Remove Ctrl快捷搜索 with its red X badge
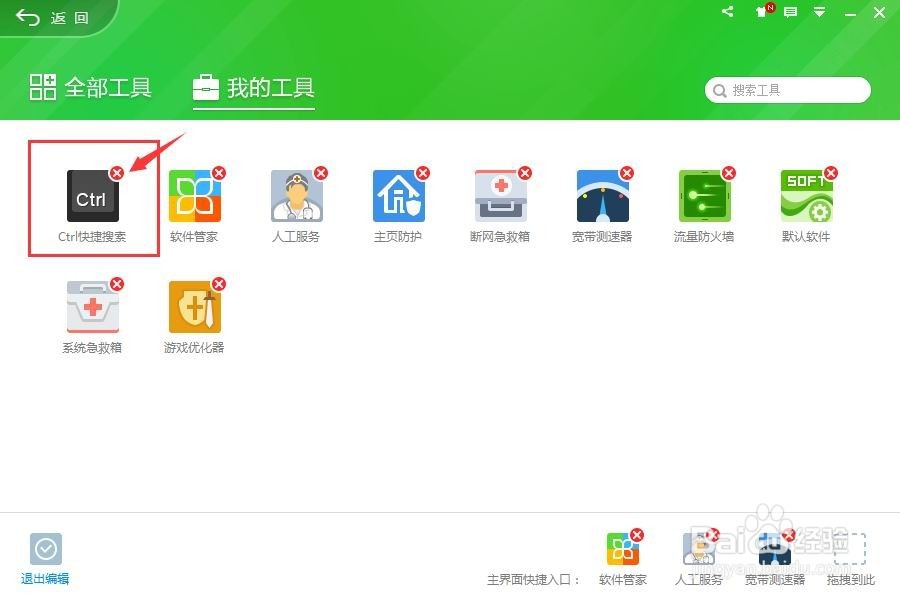This screenshot has height=600, width=900. coord(118,172)
